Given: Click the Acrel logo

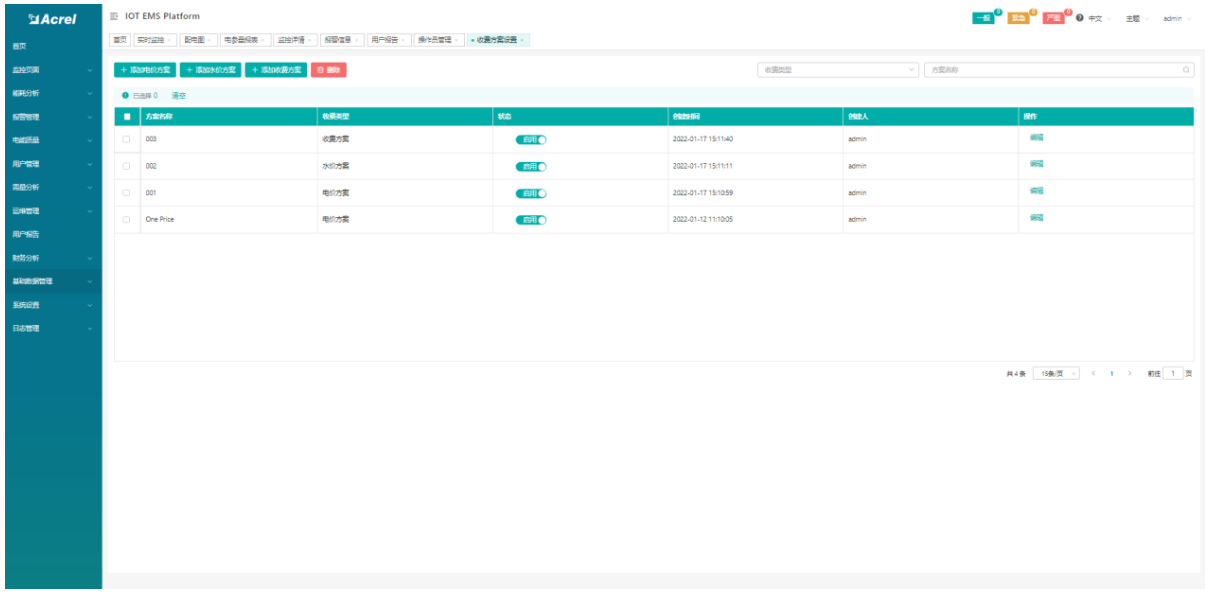Looking at the screenshot, I should (52, 18).
